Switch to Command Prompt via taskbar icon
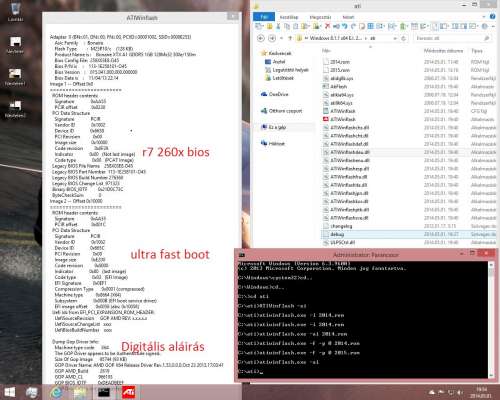This screenshot has width=500, height=400. pyautogui.click(x=104, y=392)
